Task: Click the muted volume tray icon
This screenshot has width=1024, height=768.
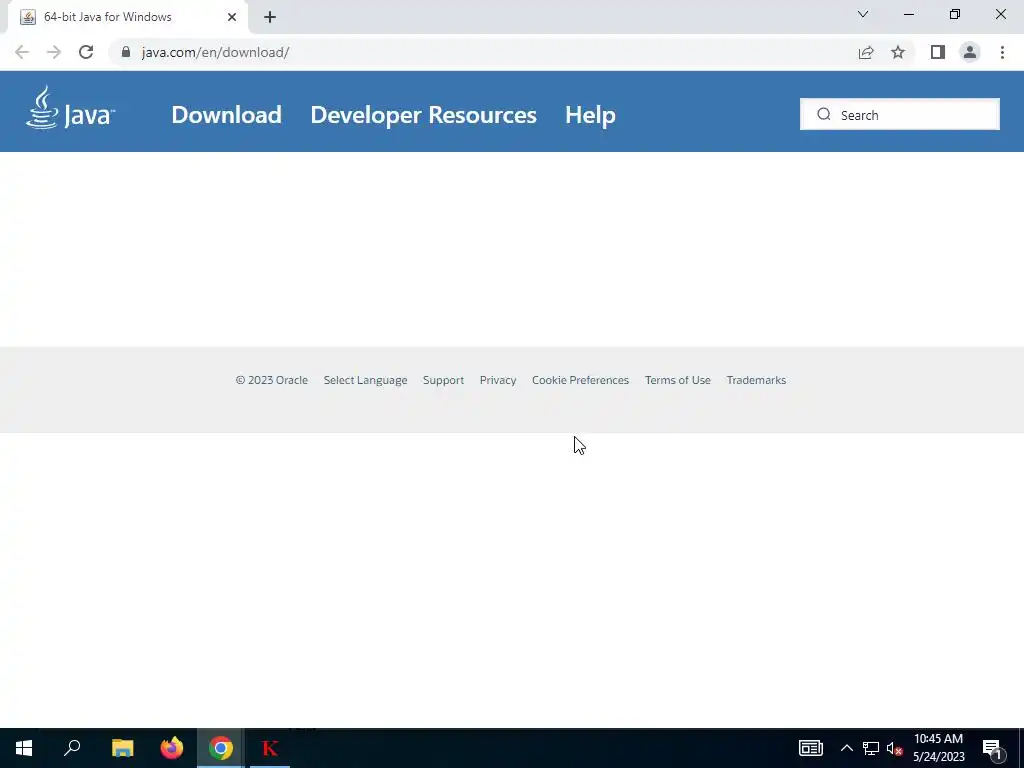Action: coord(894,748)
